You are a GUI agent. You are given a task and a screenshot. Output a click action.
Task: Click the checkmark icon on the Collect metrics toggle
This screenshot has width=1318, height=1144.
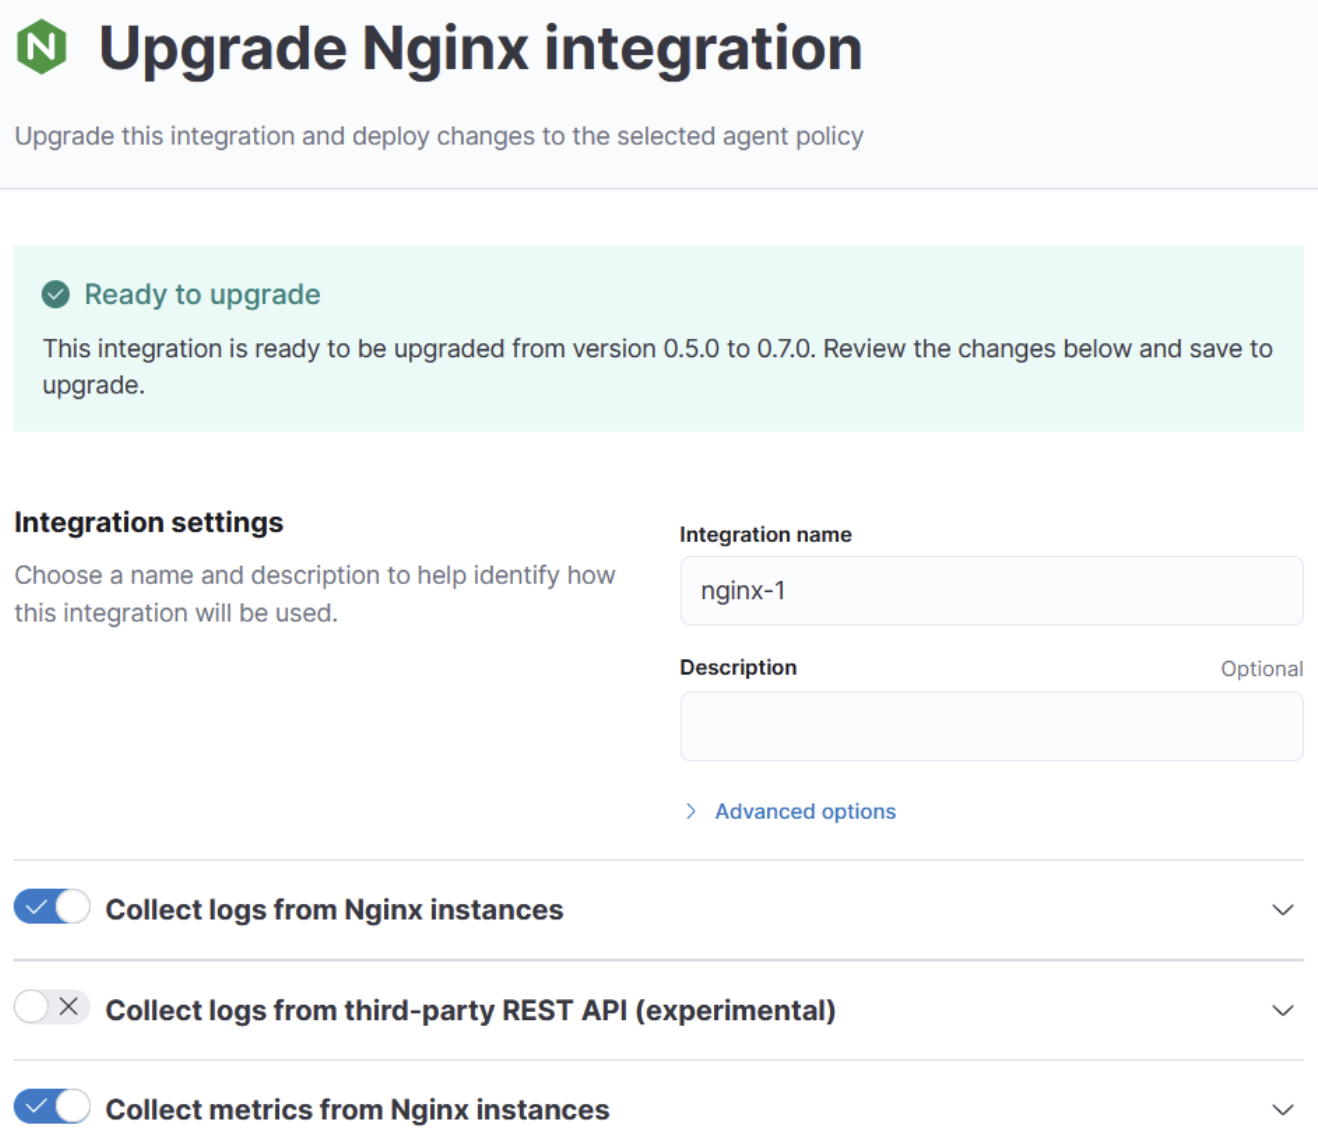point(37,1107)
